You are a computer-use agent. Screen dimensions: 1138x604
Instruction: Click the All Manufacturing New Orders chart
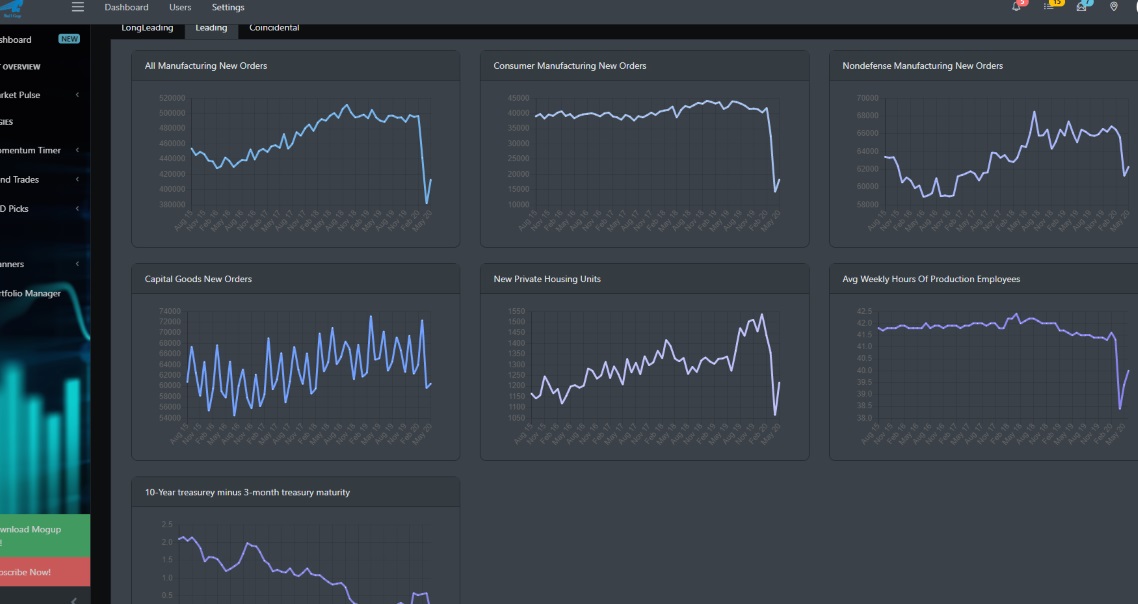point(296,163)
